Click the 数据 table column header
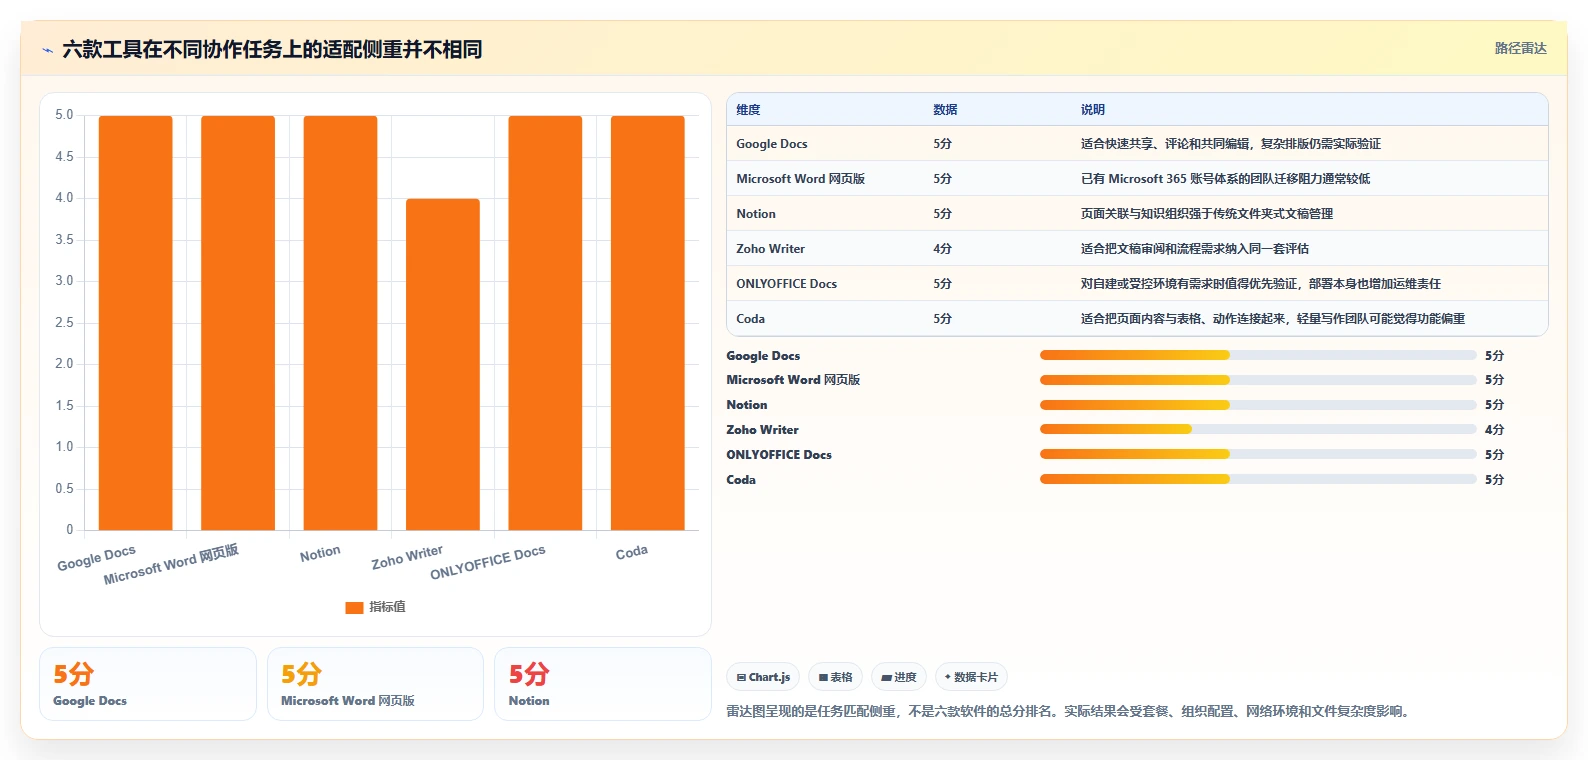The width and height of the screenshot is (1588, 760). click(945, 110)
